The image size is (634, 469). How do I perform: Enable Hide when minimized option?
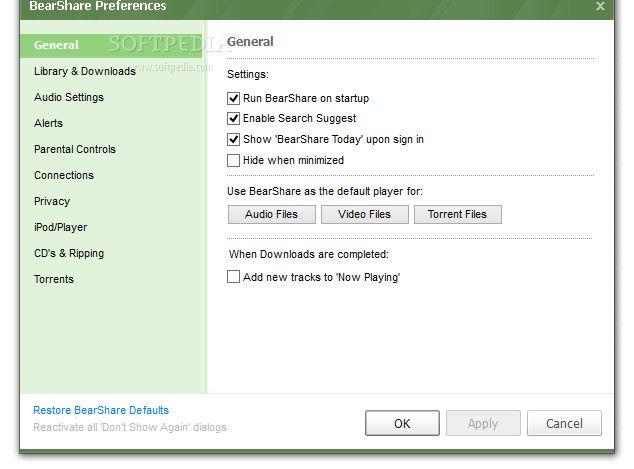coord(233,161)
